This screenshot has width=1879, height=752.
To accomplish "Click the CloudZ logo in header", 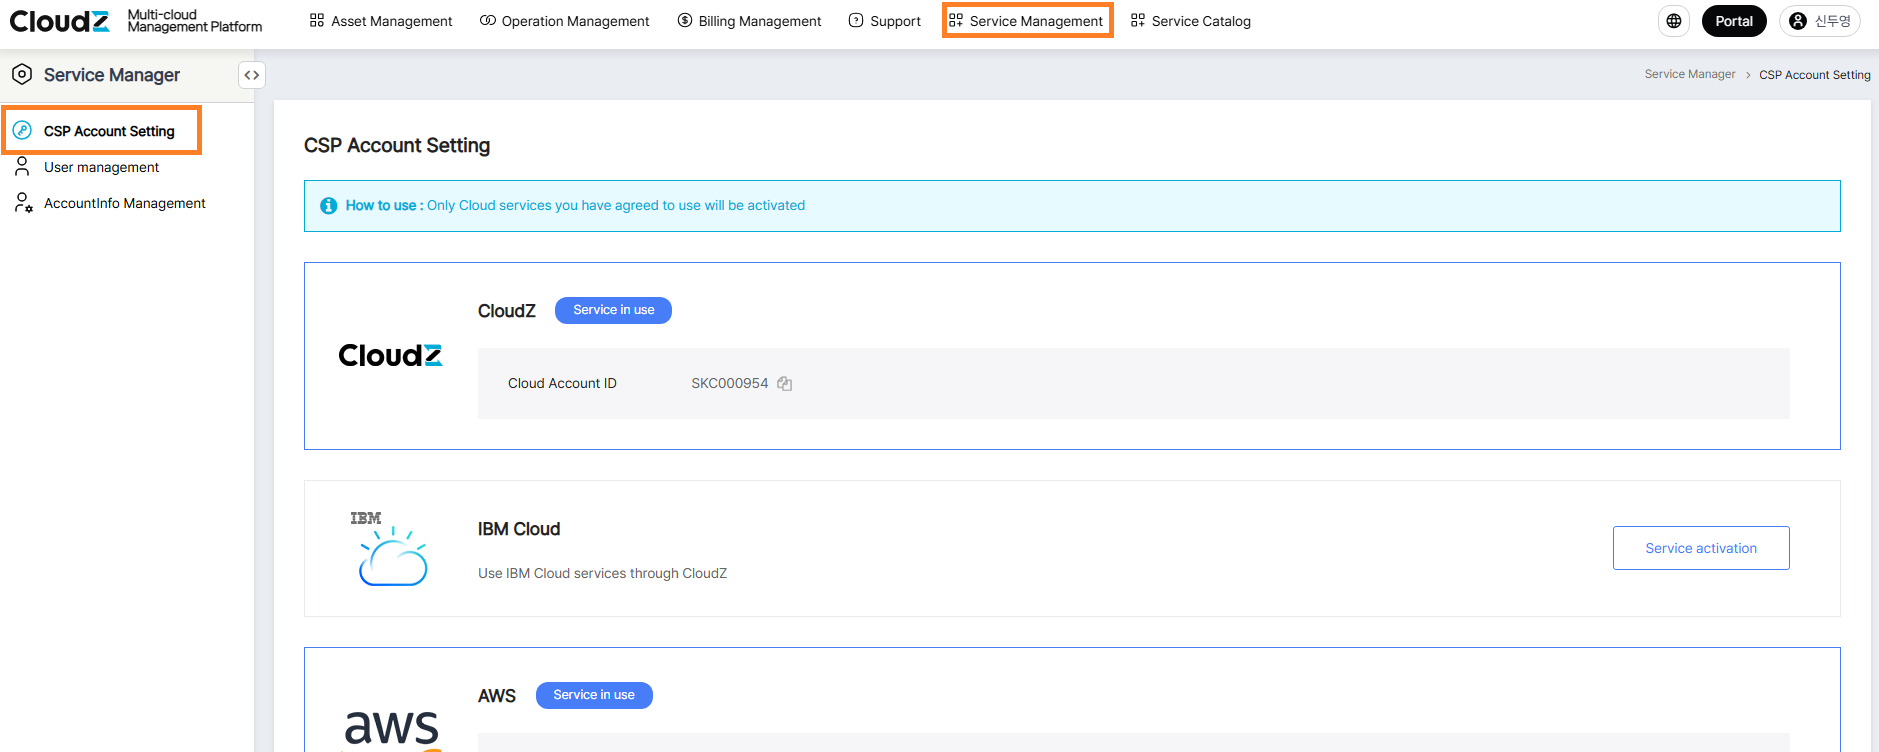I will pyautogui.click(x=60, y=21).
